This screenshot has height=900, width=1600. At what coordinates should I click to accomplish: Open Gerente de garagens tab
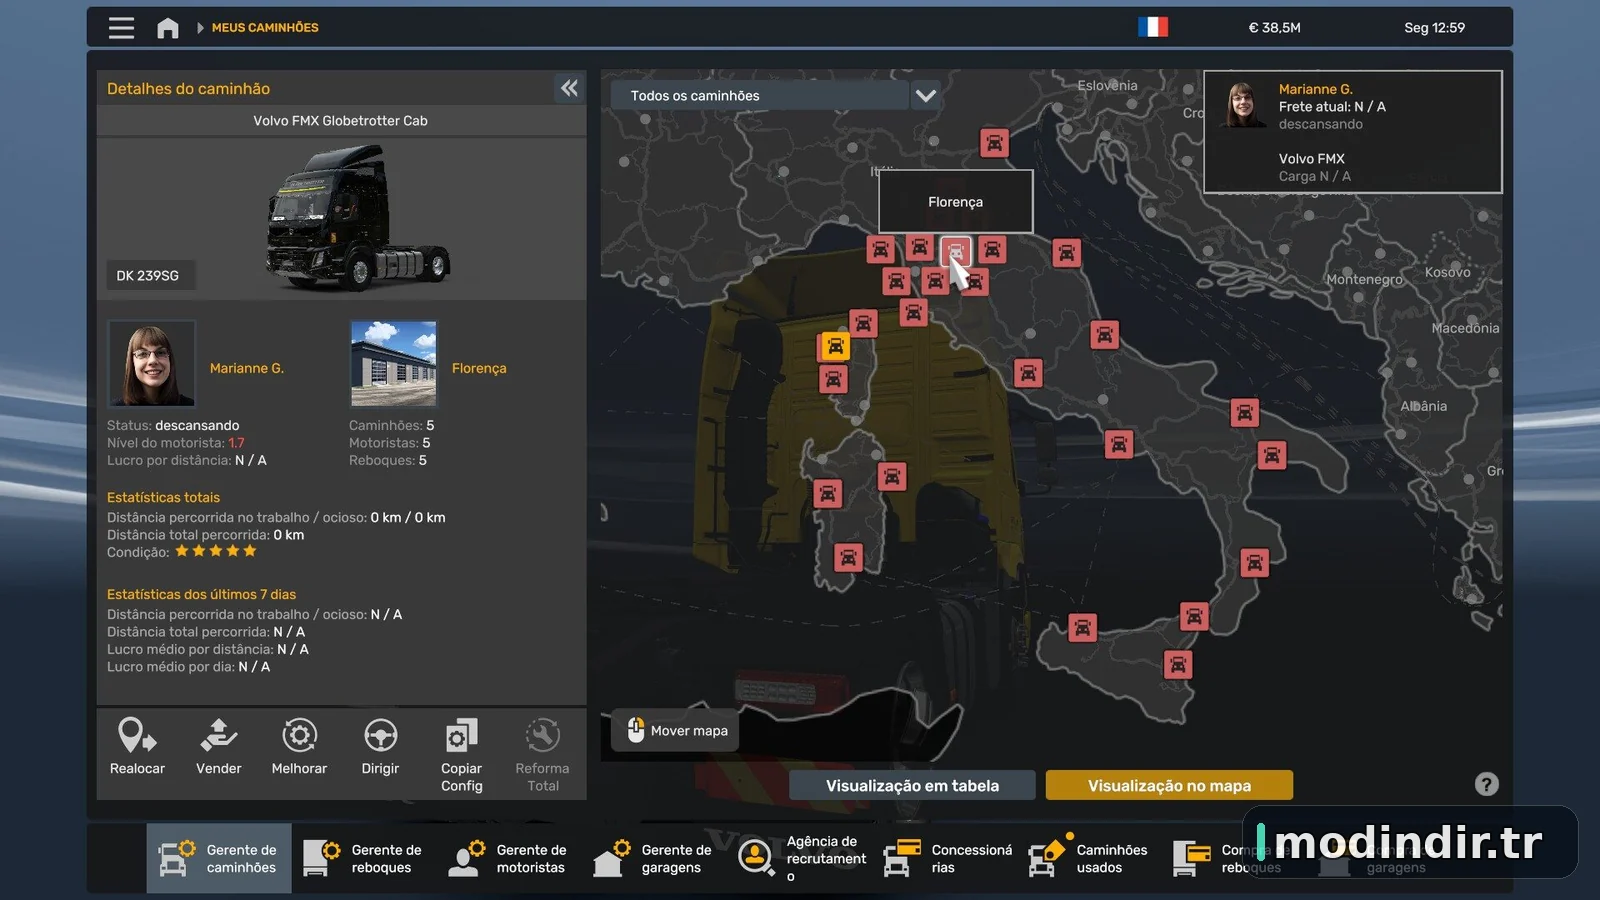click(654, 858)
